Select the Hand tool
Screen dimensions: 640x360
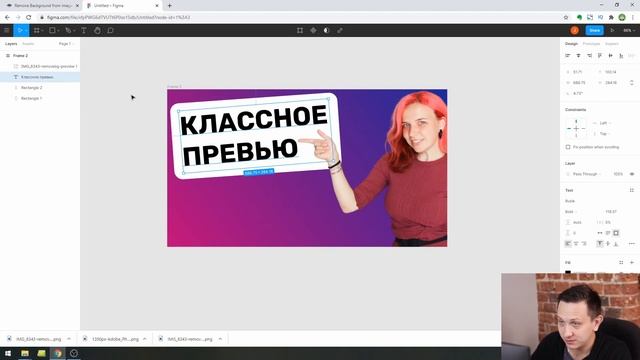[97, 31]
